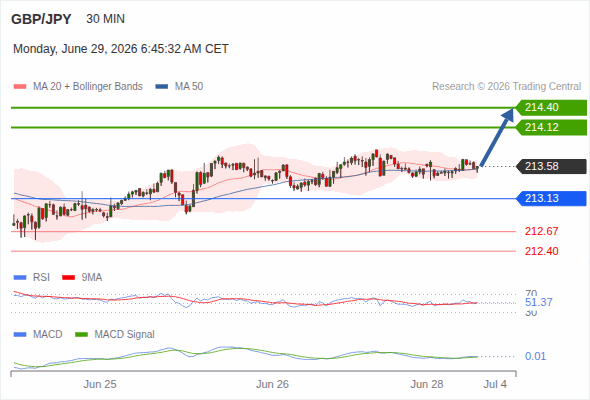Click the RSI 51.37 value label
This screenshot has width=590, height=400.
(x=538, y=302)
